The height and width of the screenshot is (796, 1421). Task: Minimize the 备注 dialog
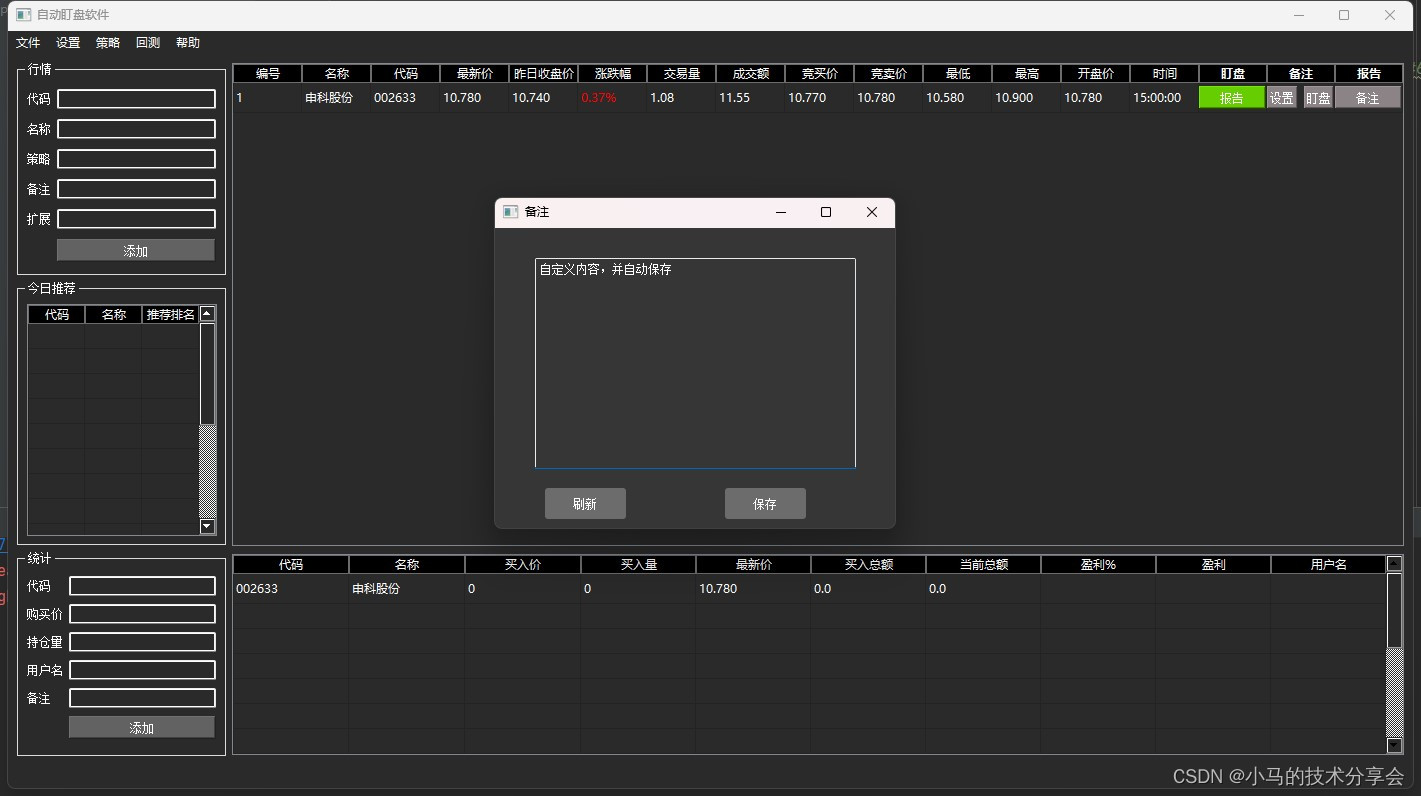(x=781, y=212)
